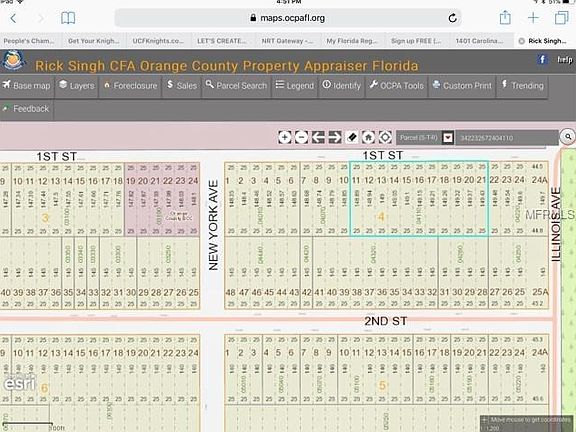Switch to the LET'S CREATE... tab

tap(223, 41)
